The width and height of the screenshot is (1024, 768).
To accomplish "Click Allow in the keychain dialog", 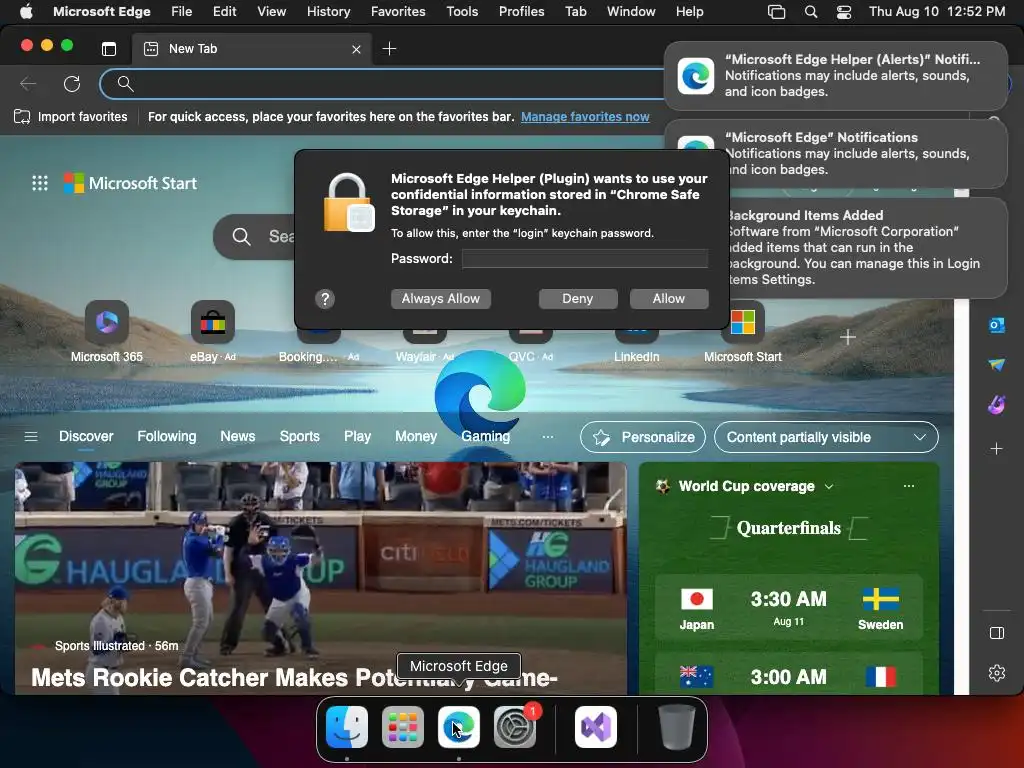I will 669,298.
